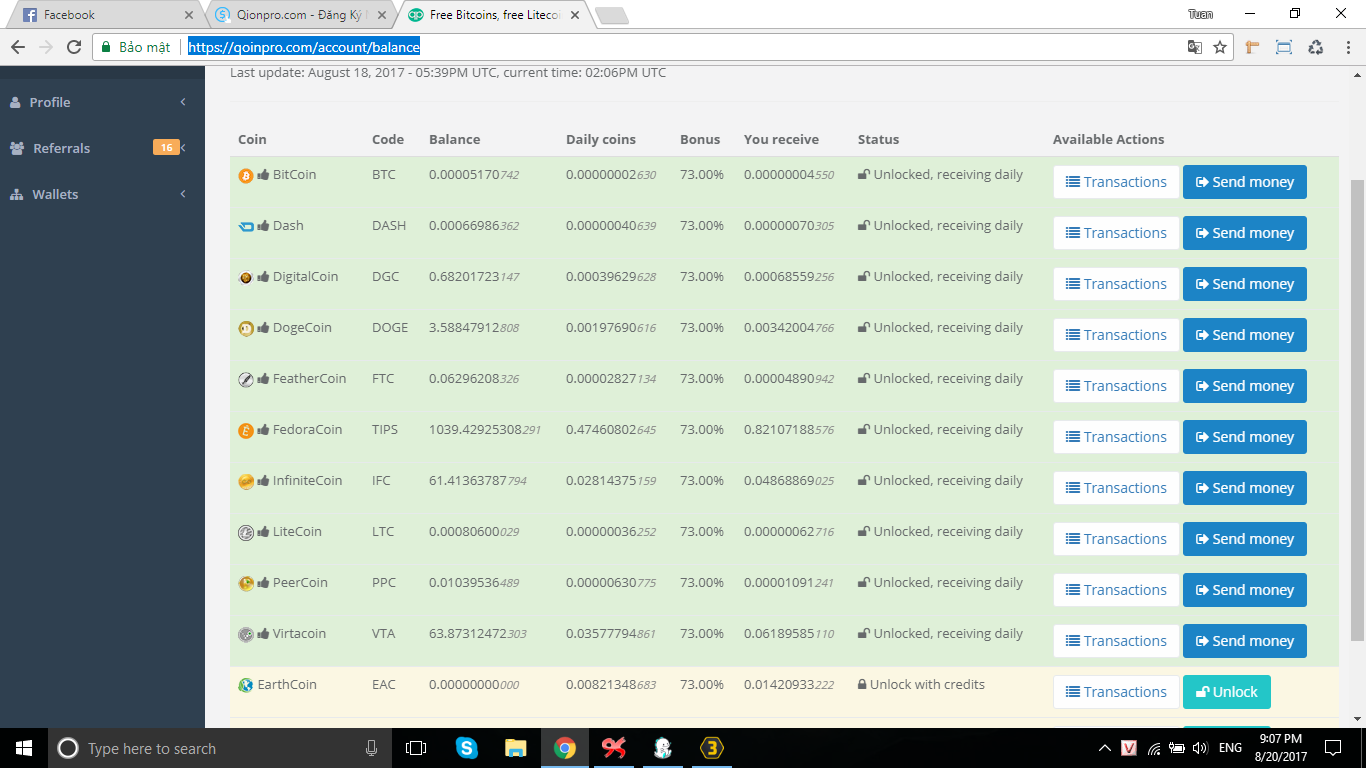Reload the page using the refresh icon
Viewport: 1366px width, 768px height.
73,47
